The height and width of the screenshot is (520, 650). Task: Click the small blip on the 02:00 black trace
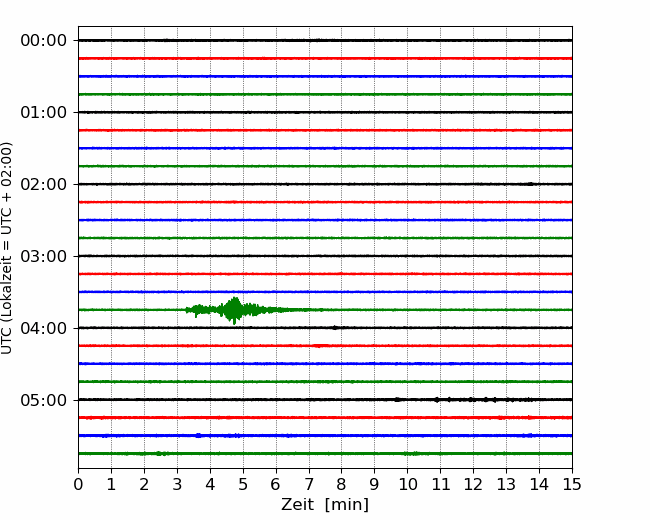pos(530,184)
